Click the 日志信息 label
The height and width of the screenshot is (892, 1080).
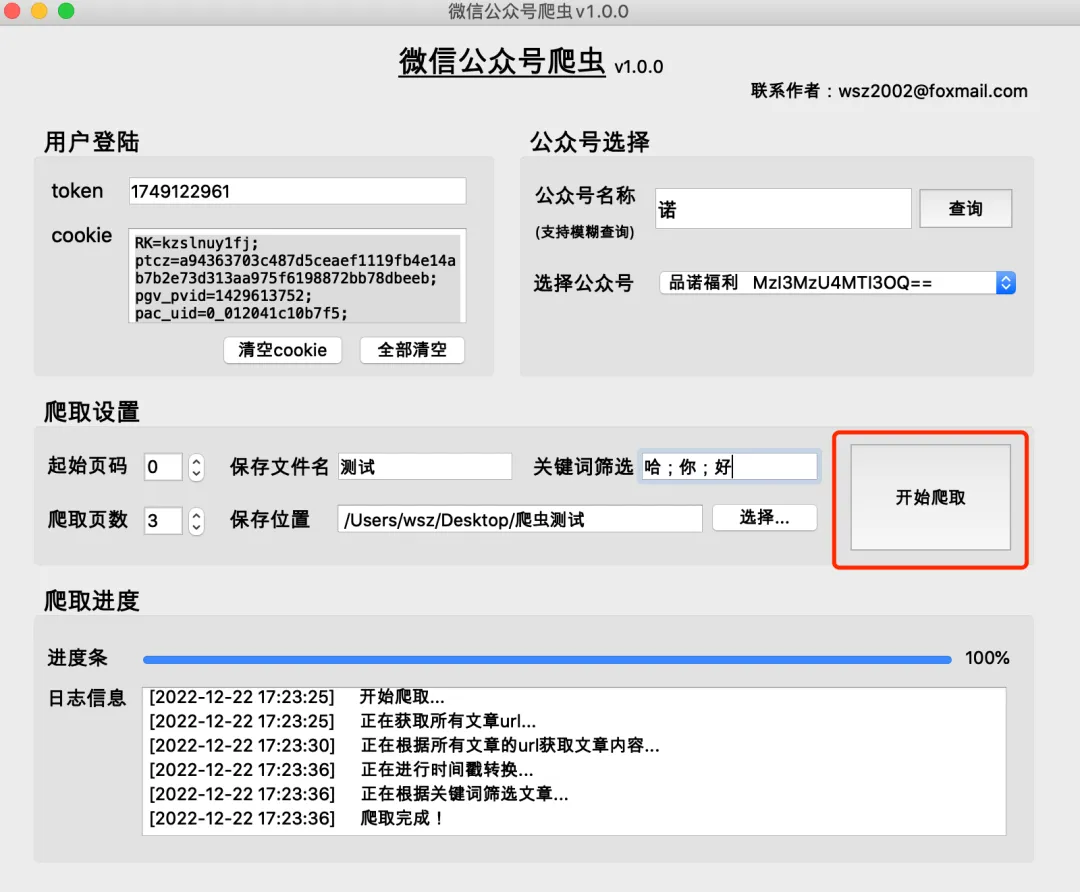tap(87, 698)
